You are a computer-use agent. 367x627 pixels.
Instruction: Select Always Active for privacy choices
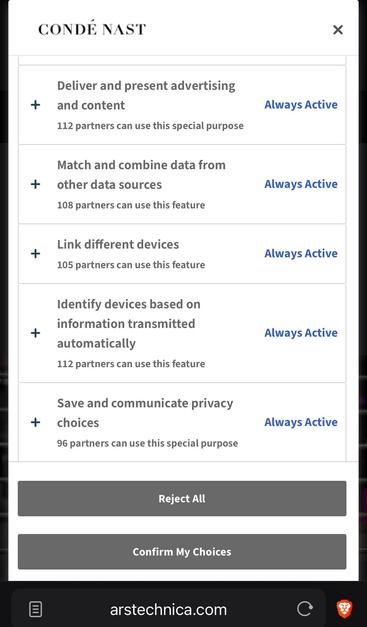click(x=301, y=422)
